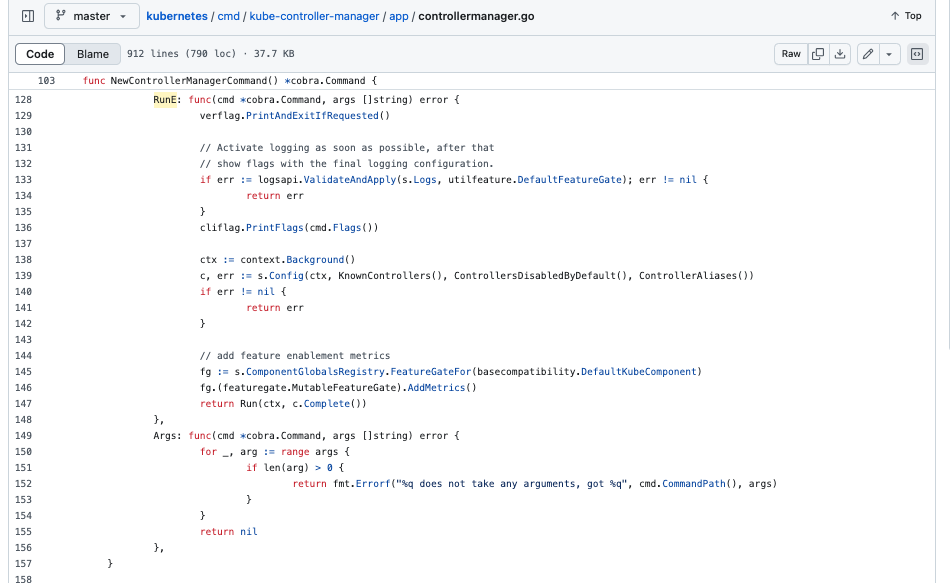Select line number 128
The width and height of the screenshot is (950, 583).
click(23, 99)
